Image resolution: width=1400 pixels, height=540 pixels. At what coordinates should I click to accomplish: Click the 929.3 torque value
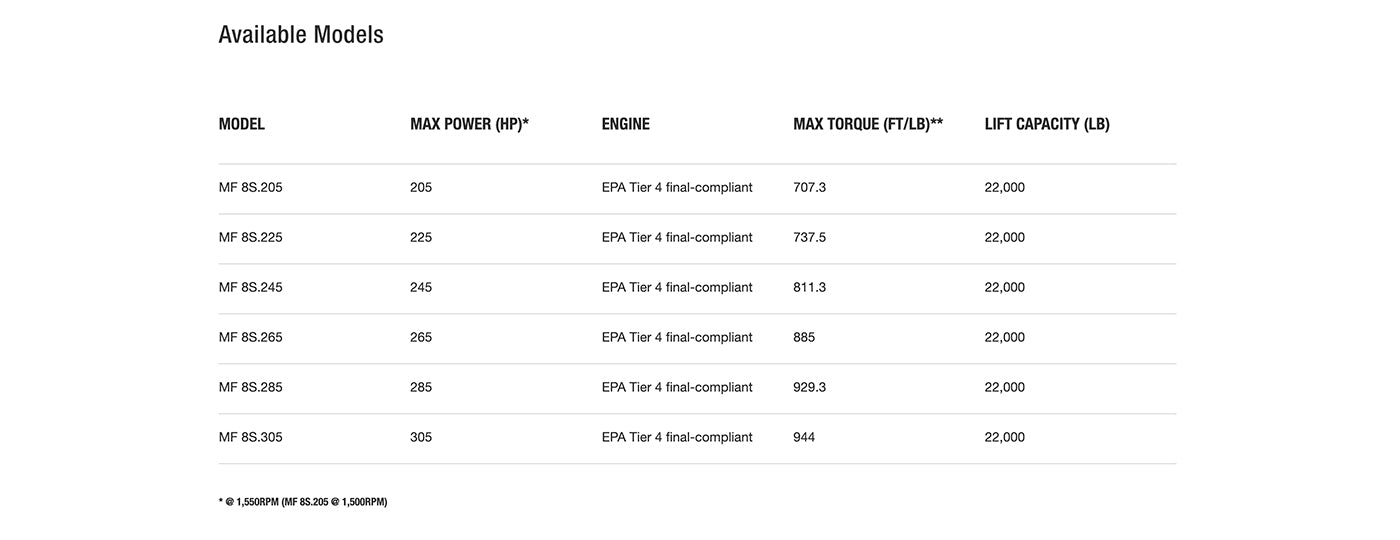pyautogui.click(x=810, y=388)
